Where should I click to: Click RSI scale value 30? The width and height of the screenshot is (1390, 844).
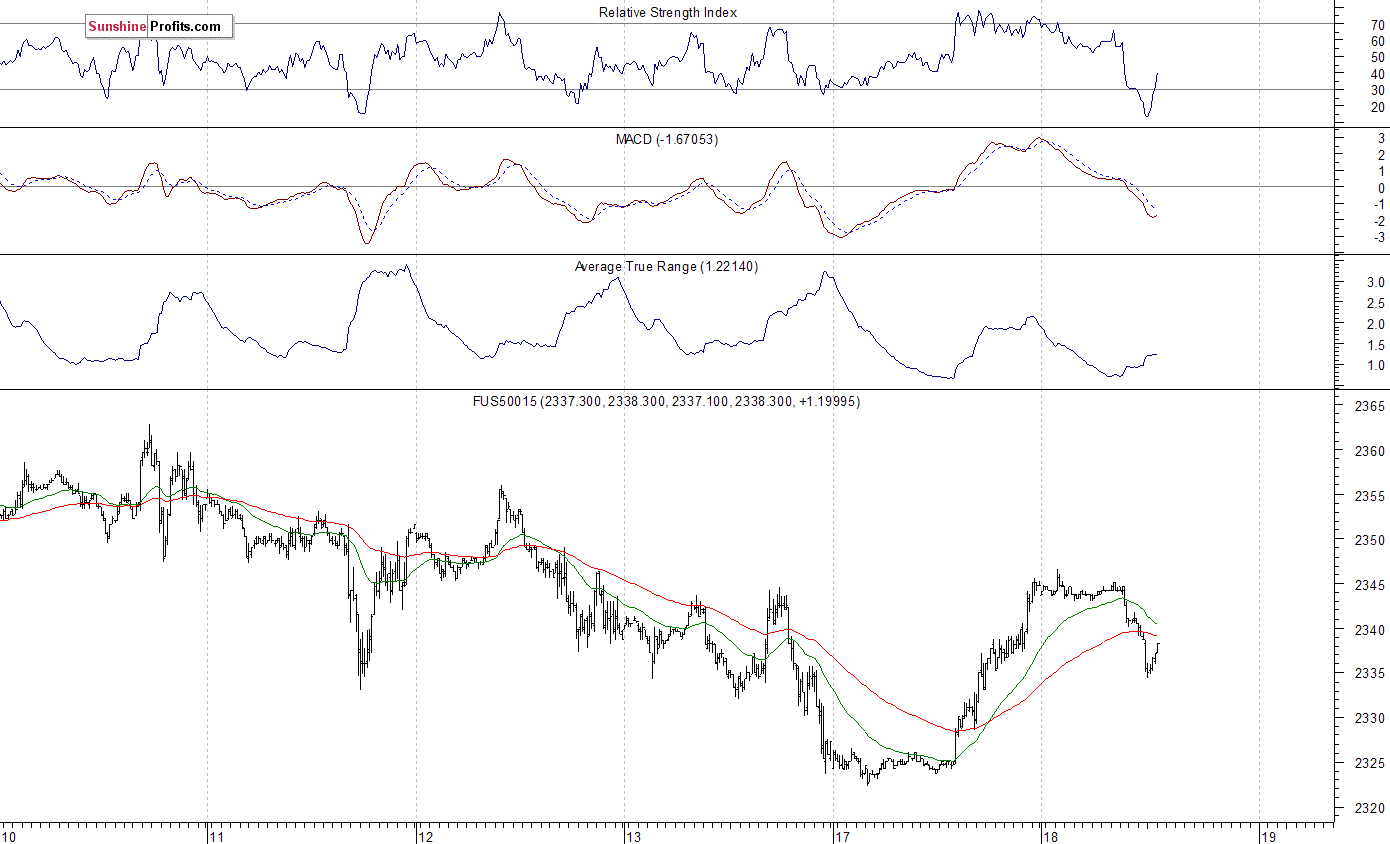pos(1376,90)
